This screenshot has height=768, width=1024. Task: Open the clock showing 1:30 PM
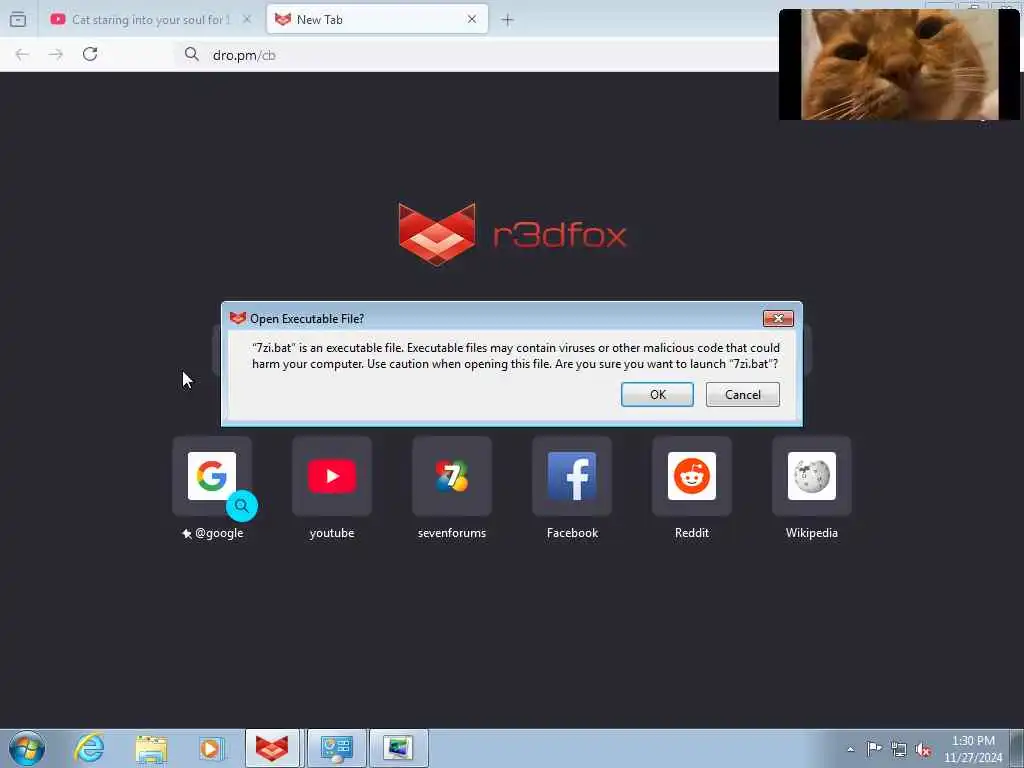point(973,748)
